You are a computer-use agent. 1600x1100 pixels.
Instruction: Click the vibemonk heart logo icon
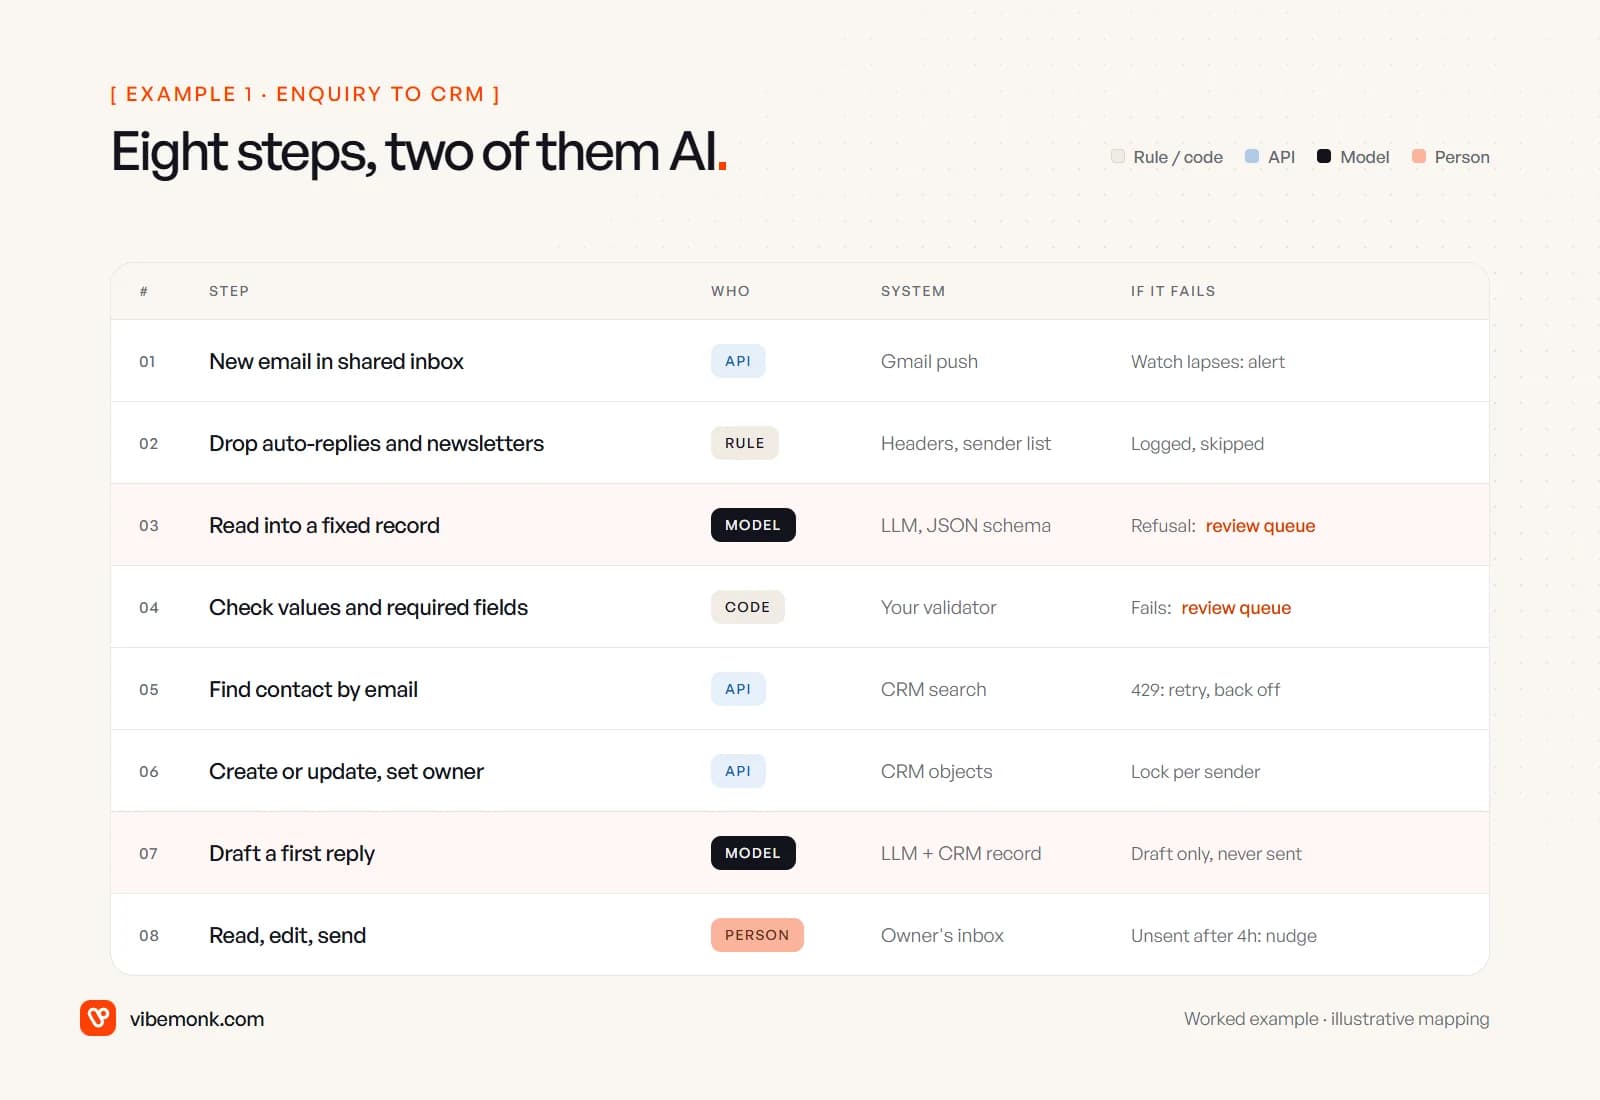[98, 1018]
